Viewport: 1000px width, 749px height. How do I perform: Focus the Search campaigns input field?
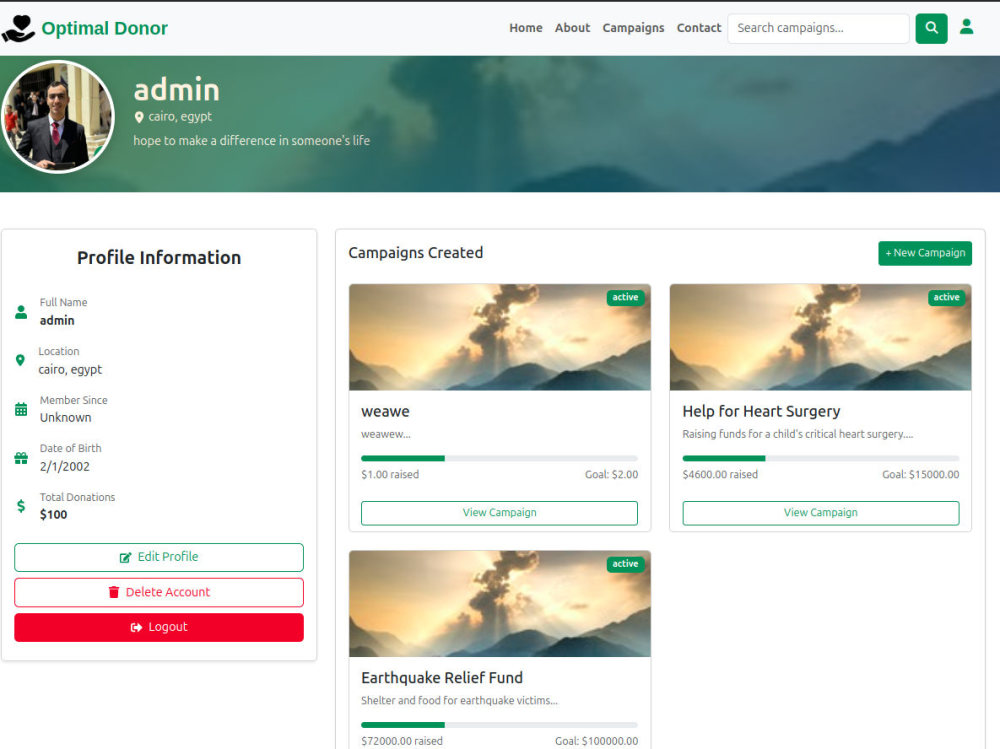(818, 28)
